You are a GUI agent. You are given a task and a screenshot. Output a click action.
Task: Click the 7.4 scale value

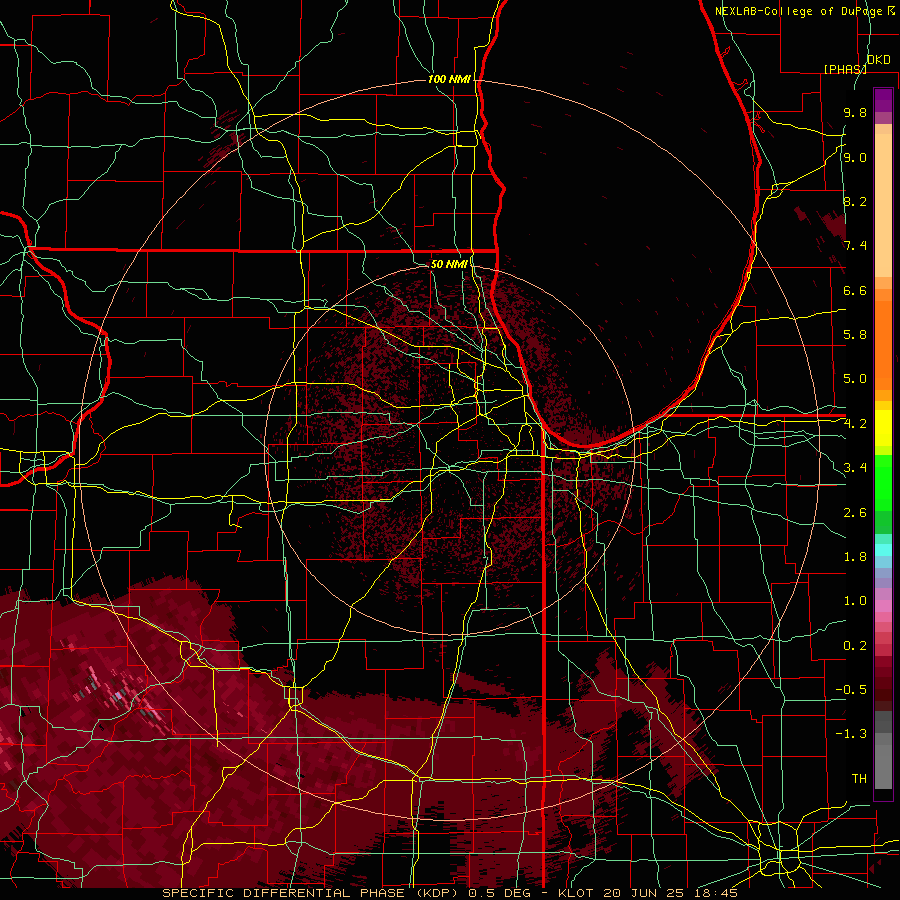855,246
